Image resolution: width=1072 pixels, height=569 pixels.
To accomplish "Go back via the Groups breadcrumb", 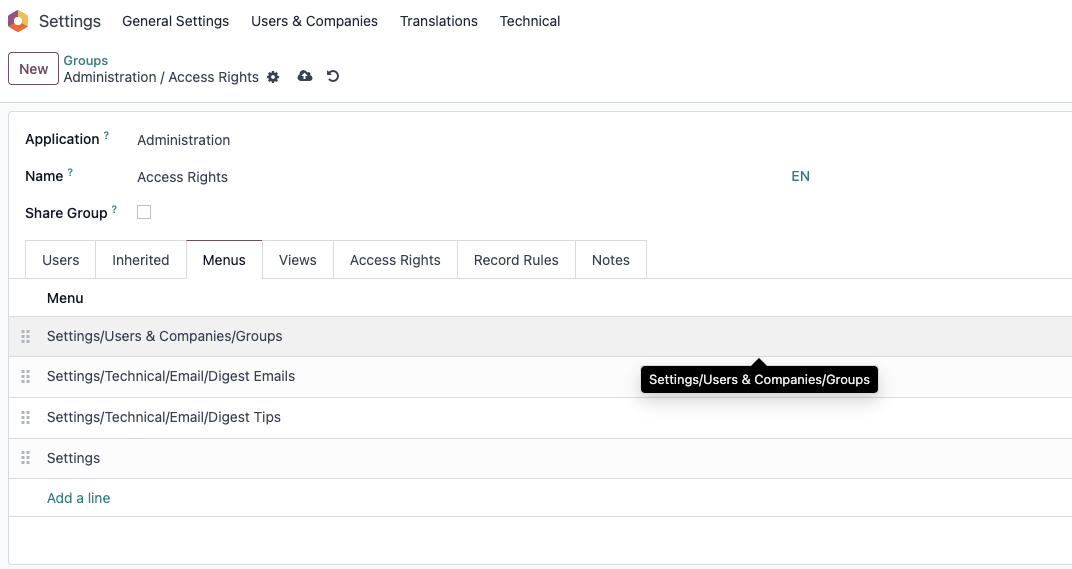I will tap(85, 60).
